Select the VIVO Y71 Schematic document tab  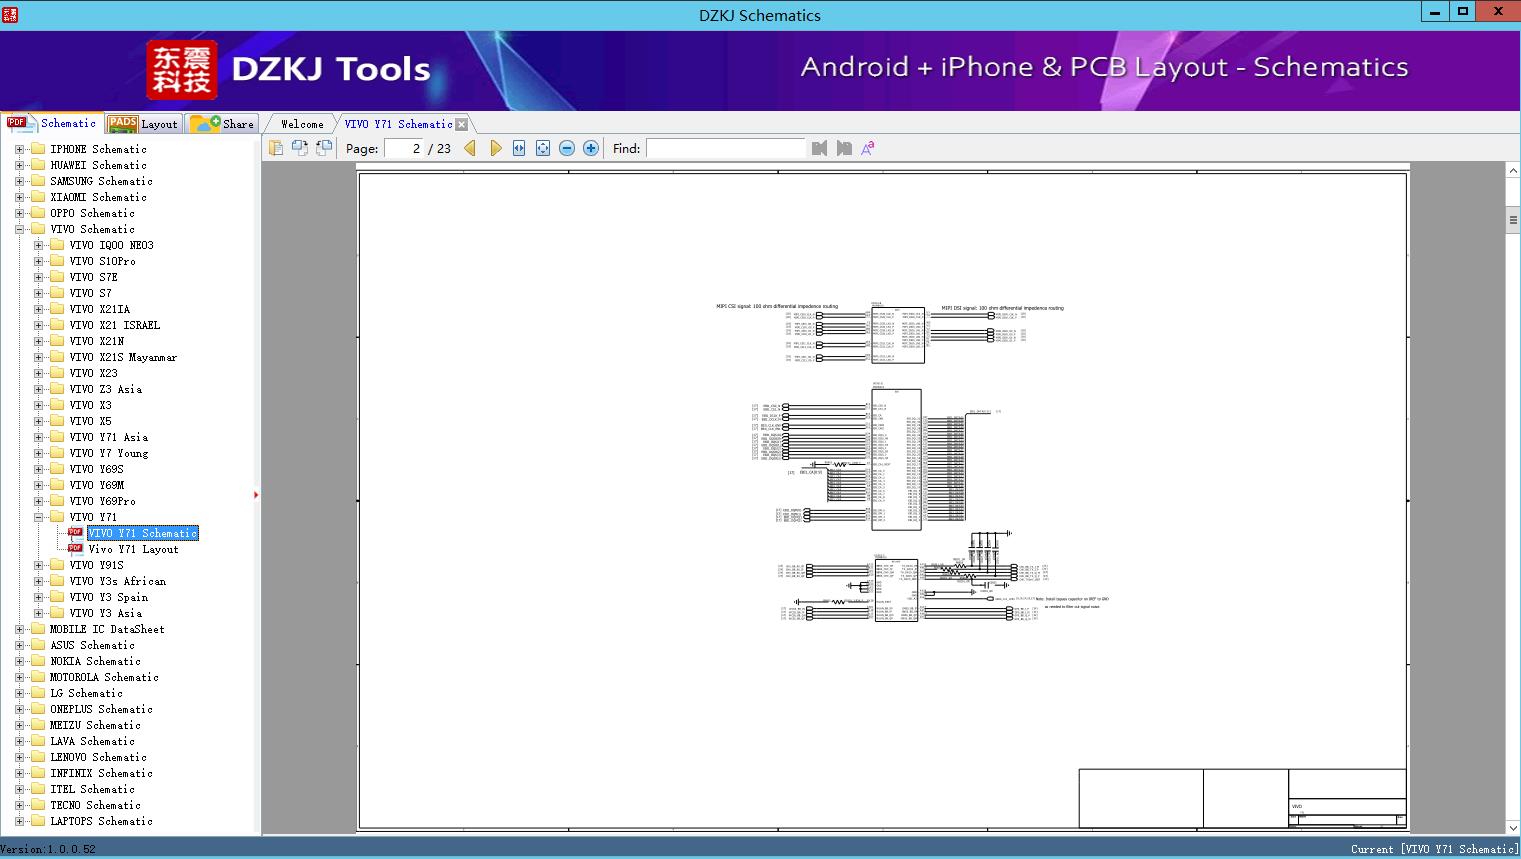398,124
